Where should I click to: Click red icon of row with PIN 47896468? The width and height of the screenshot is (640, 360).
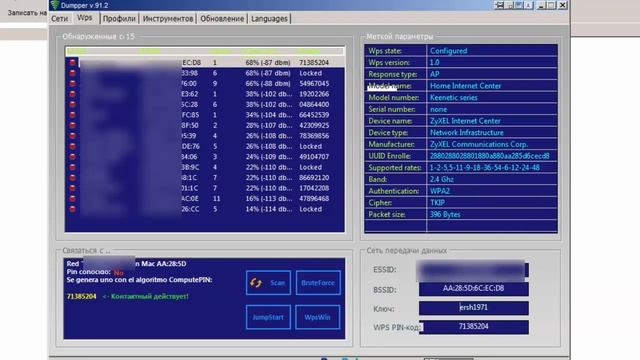point(73,198)
